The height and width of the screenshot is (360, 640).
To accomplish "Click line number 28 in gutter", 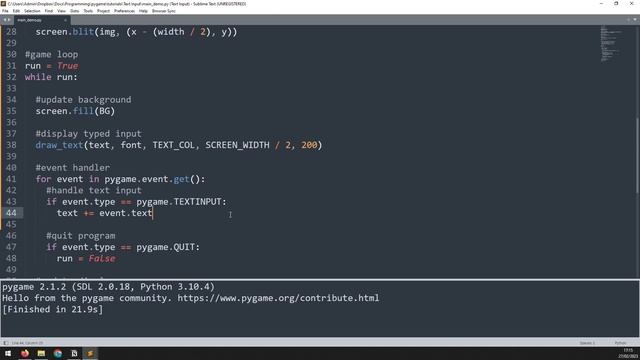I will click(x=11, y=32).
